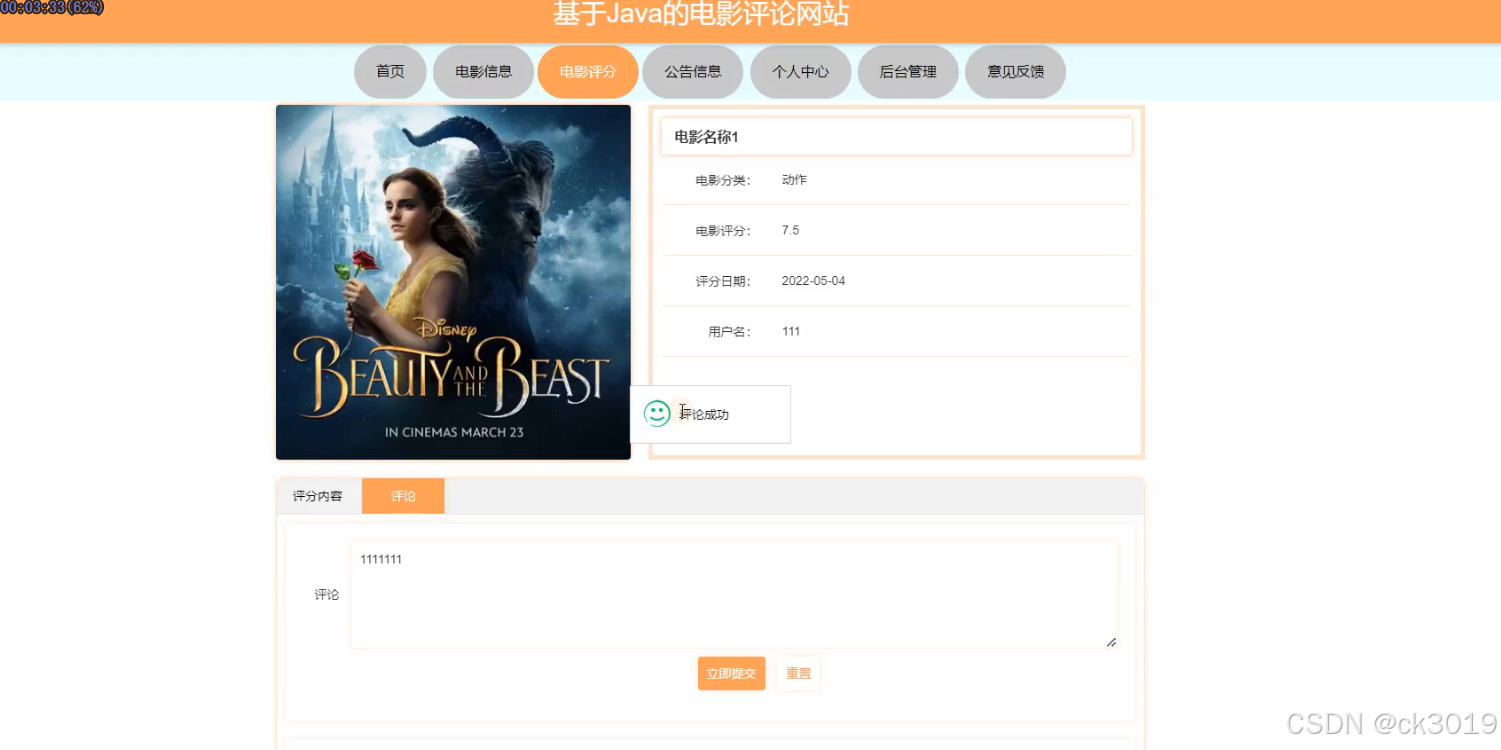Select the 评论 tab

point(403,496)
